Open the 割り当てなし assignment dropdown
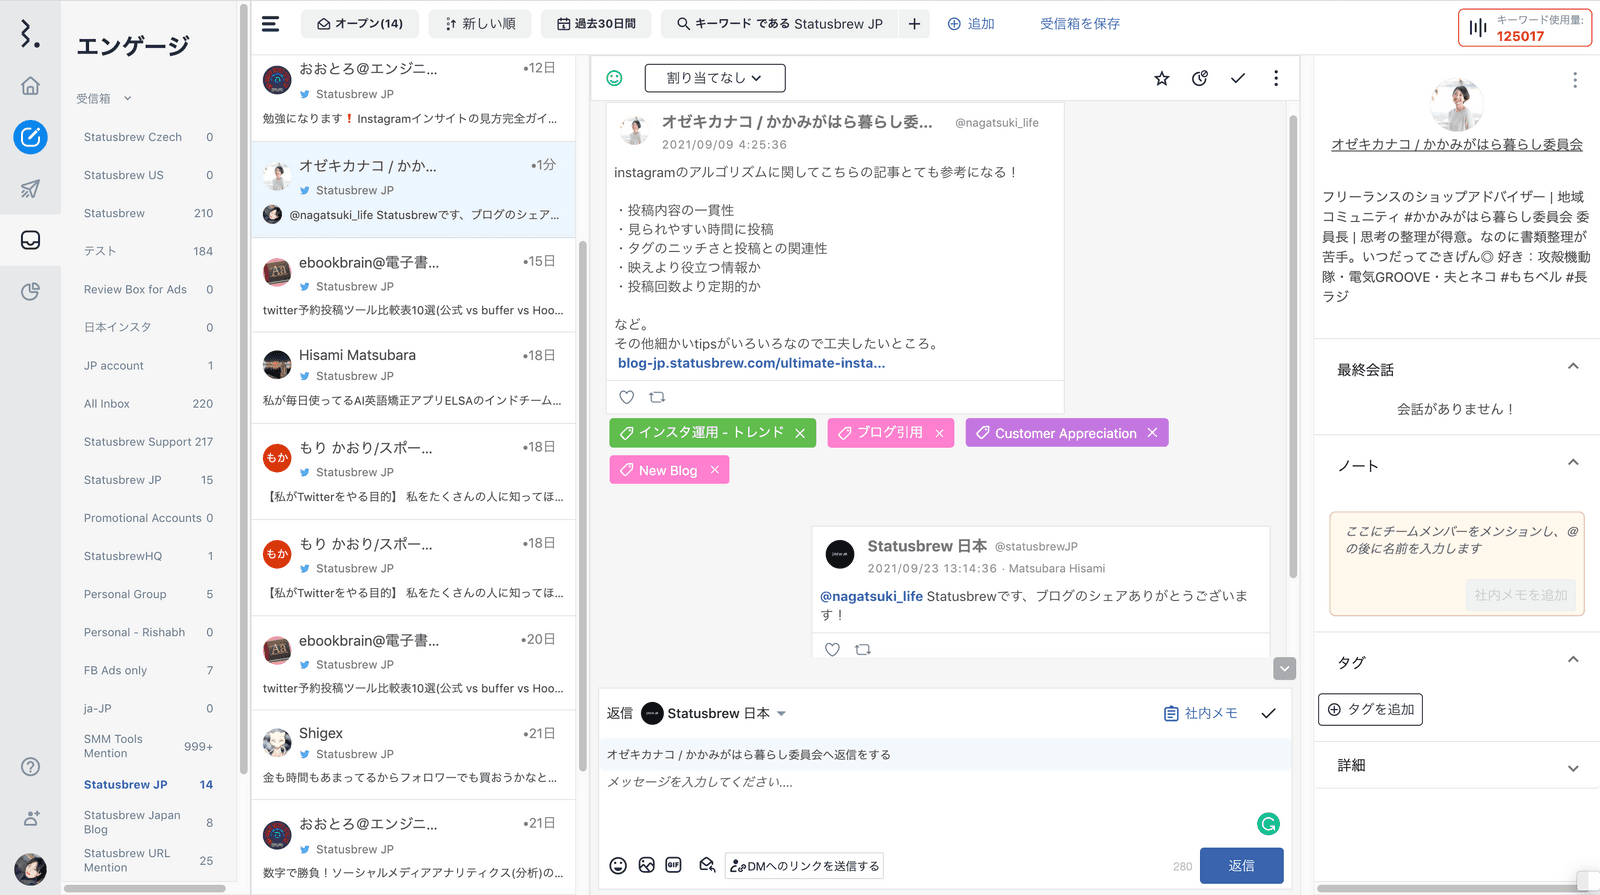 (x=714, y=78)
